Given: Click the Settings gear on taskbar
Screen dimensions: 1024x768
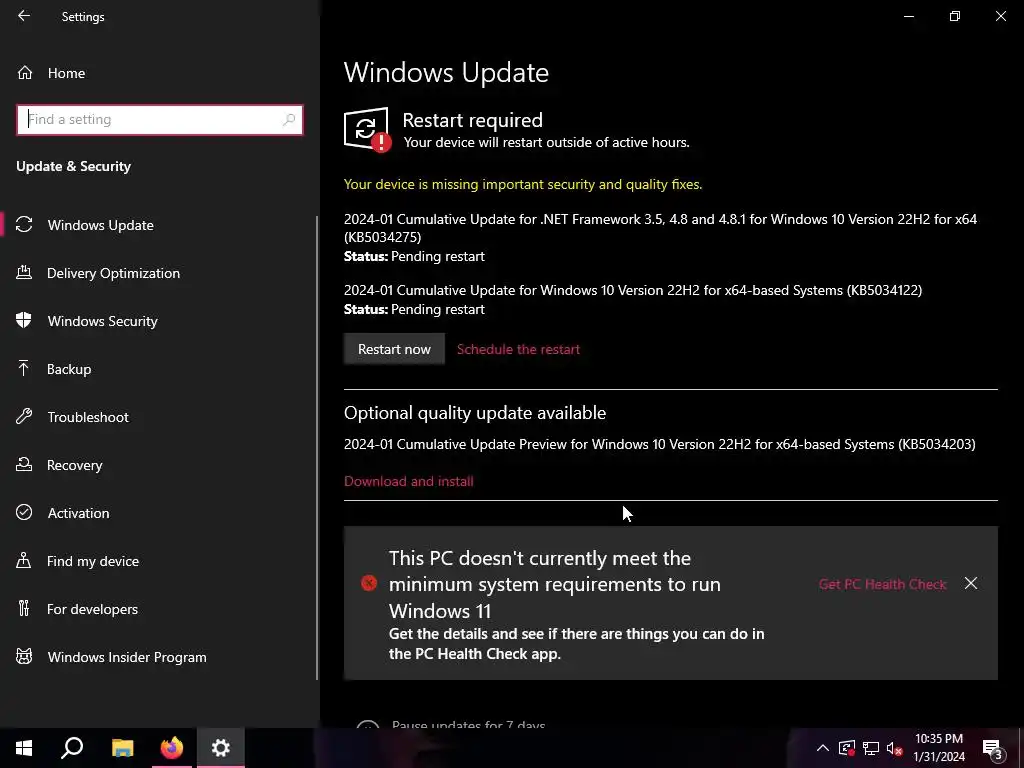Looking at the screenshot, I should tap(221, 748).
